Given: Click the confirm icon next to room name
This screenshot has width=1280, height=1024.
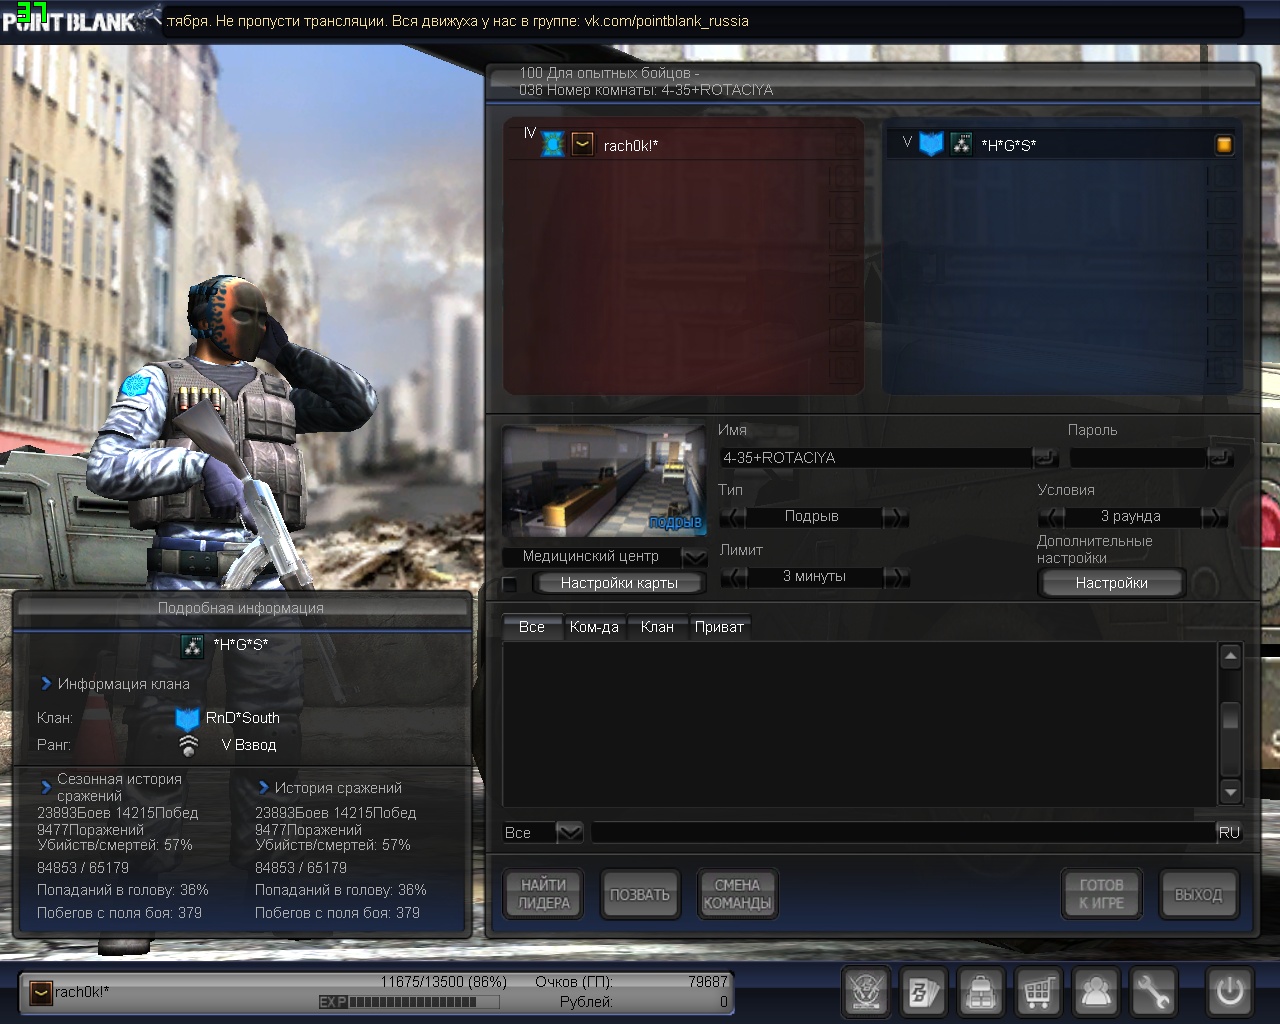Looking at the screenshot, I should tap(1045, 458).
